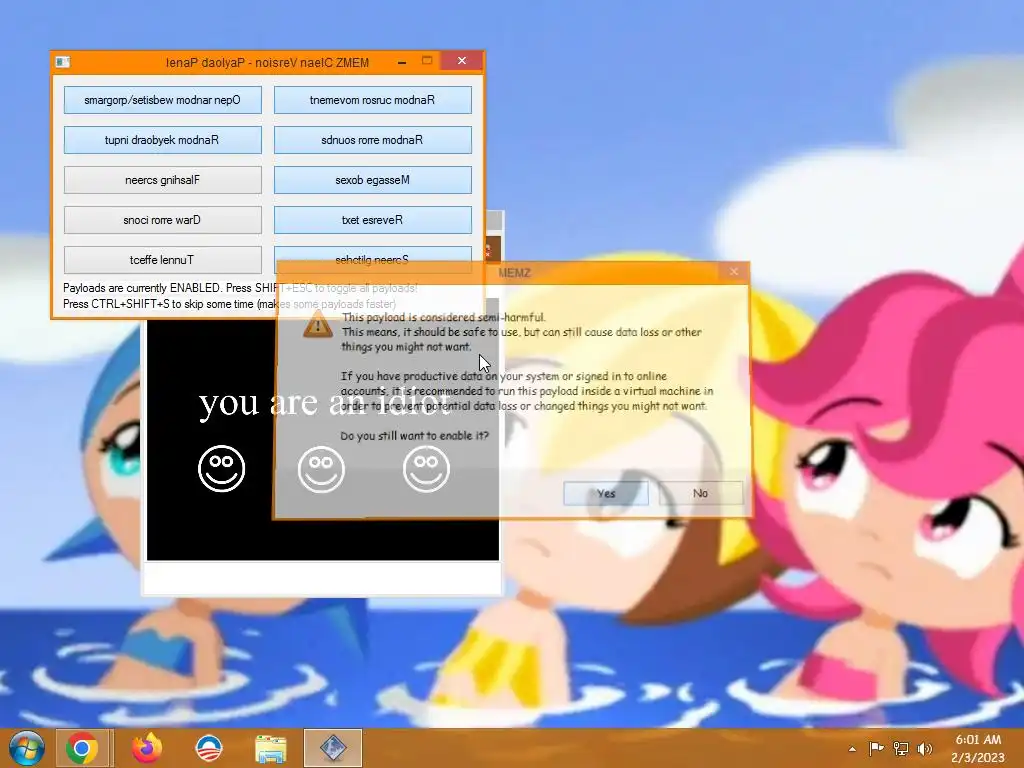
Task: Open the network status tray icon
Action: [x=901, y=749]
